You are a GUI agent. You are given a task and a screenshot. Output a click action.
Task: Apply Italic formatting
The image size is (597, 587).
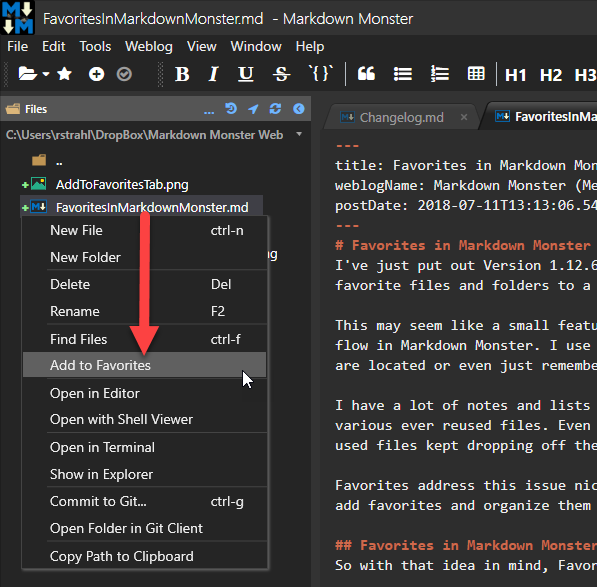point(214,74)
